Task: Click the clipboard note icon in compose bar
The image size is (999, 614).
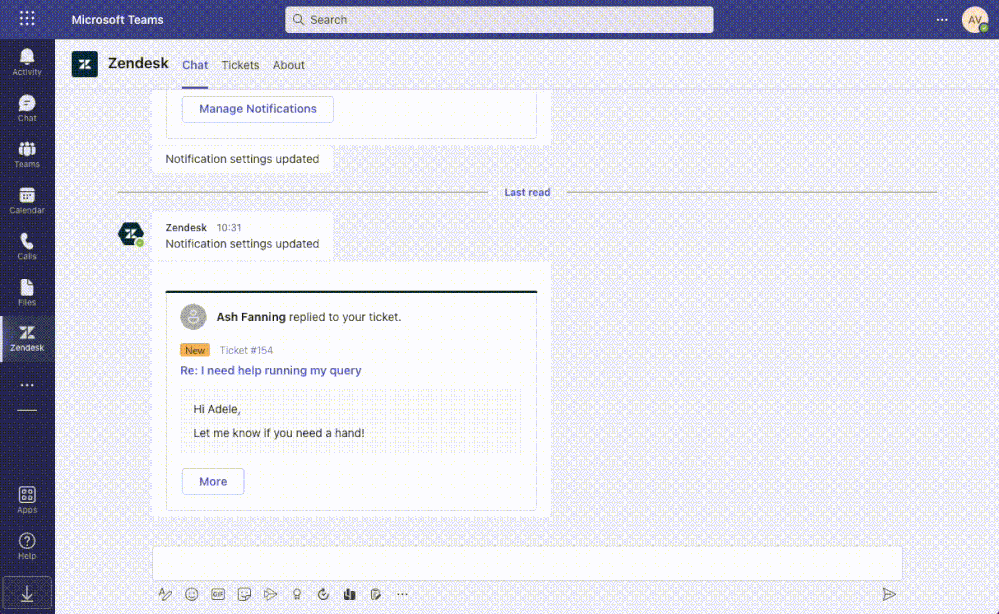Action: [376, 594]
